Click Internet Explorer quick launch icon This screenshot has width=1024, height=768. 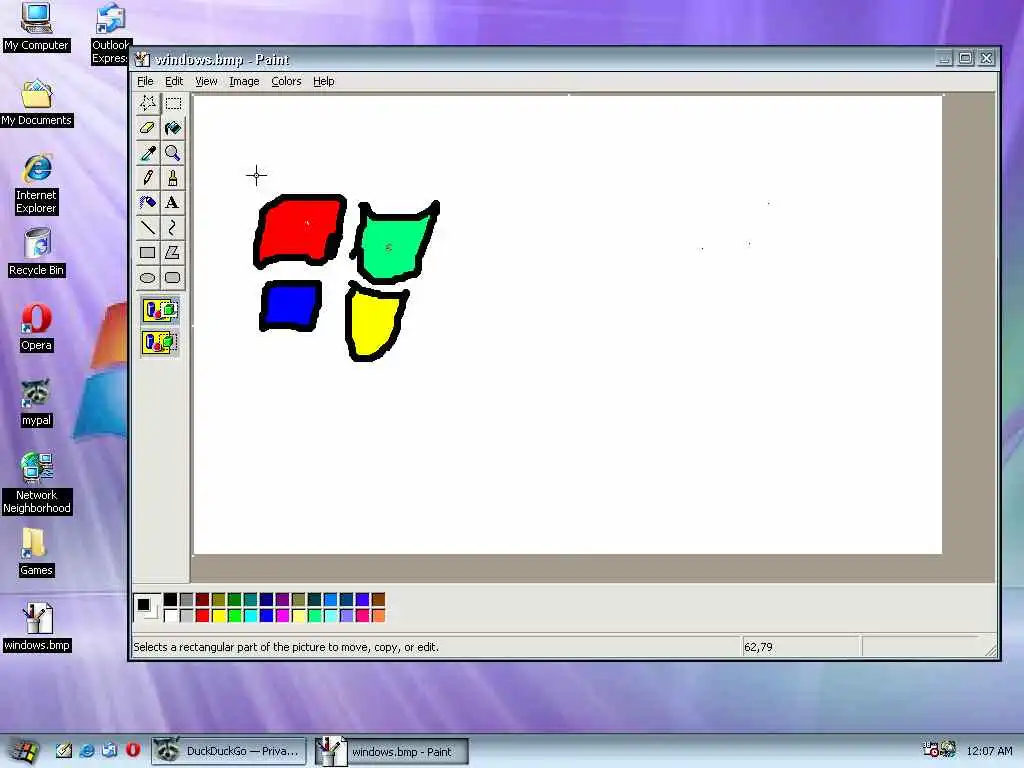point(87,750)
